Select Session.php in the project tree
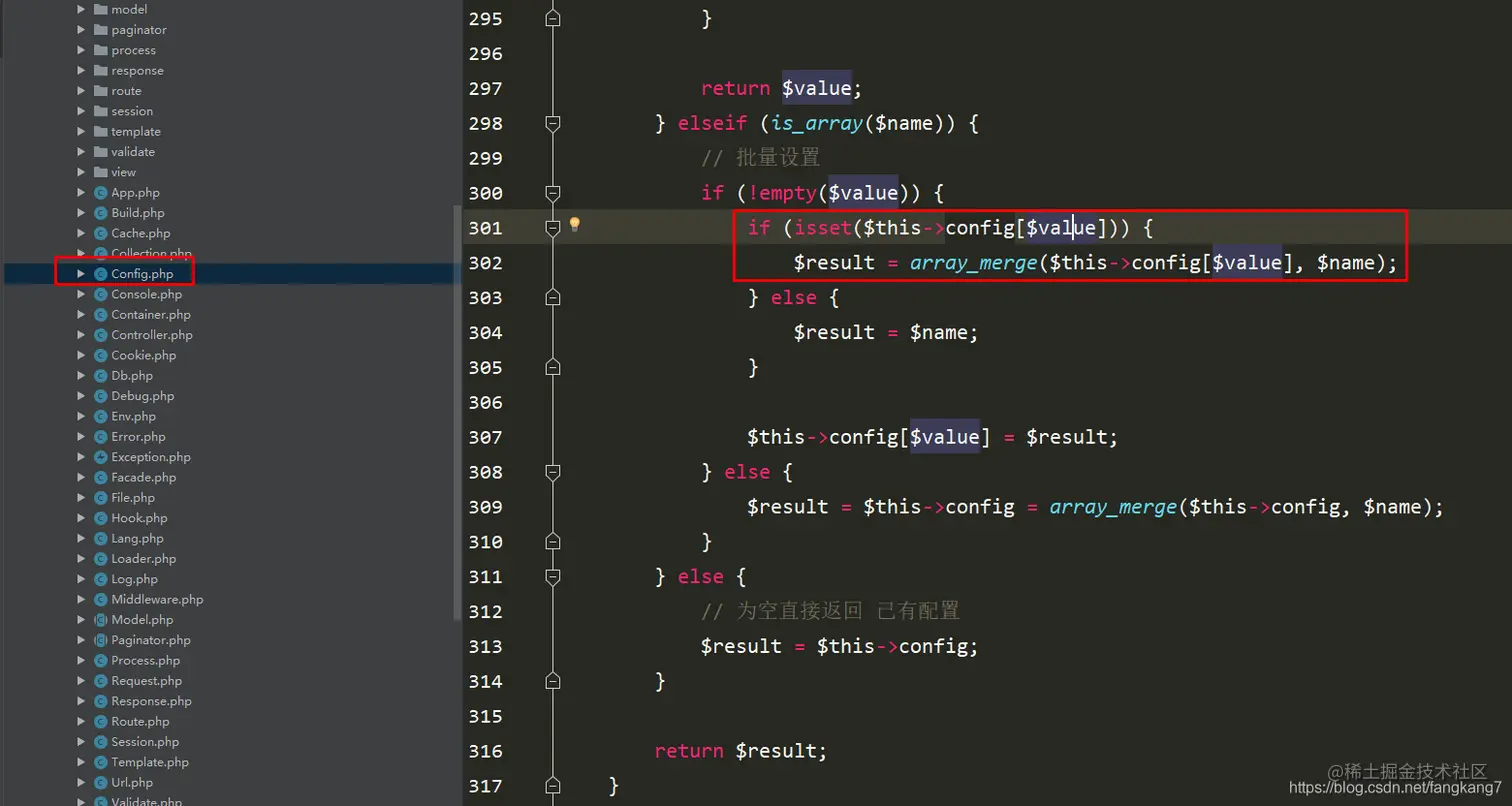Image resolution: width=1512 pixels, height=806 pixels. 145,742
